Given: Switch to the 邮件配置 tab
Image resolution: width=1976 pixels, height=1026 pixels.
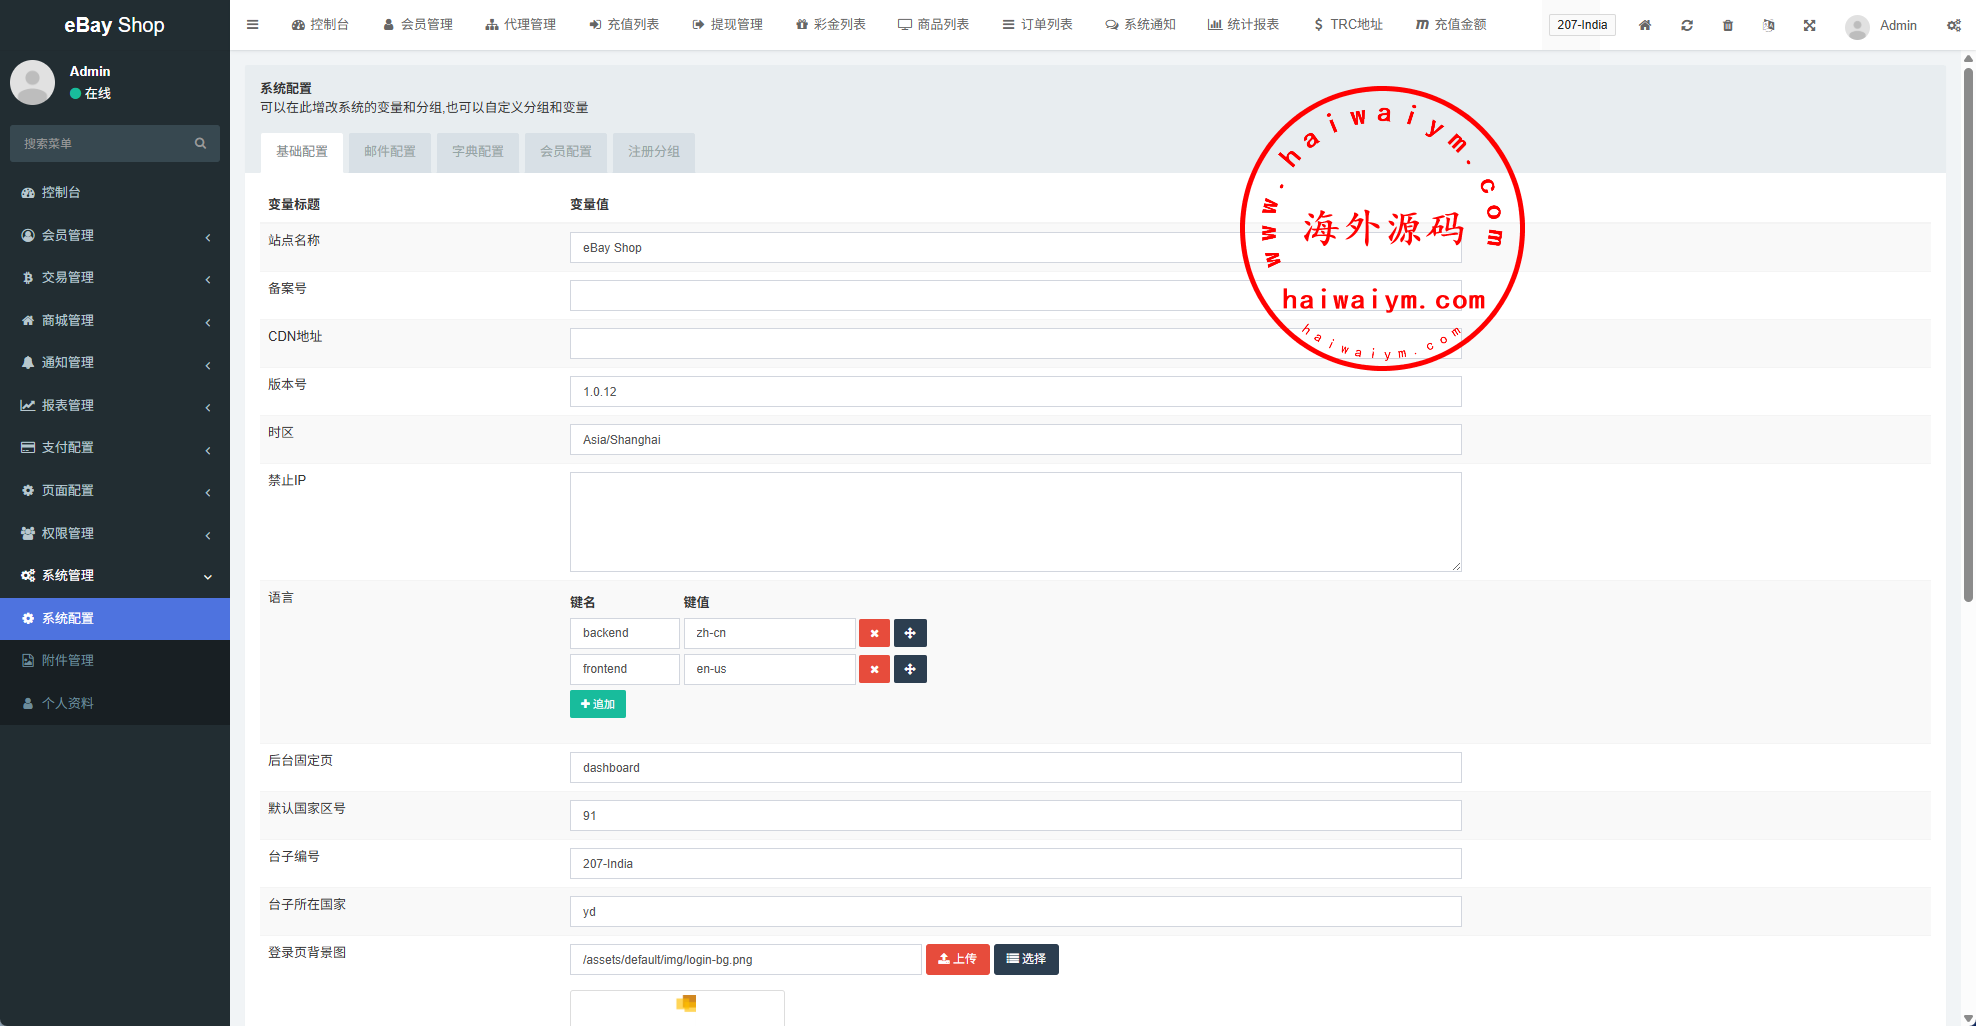Looking at the screenshot, I should point(390,152).
